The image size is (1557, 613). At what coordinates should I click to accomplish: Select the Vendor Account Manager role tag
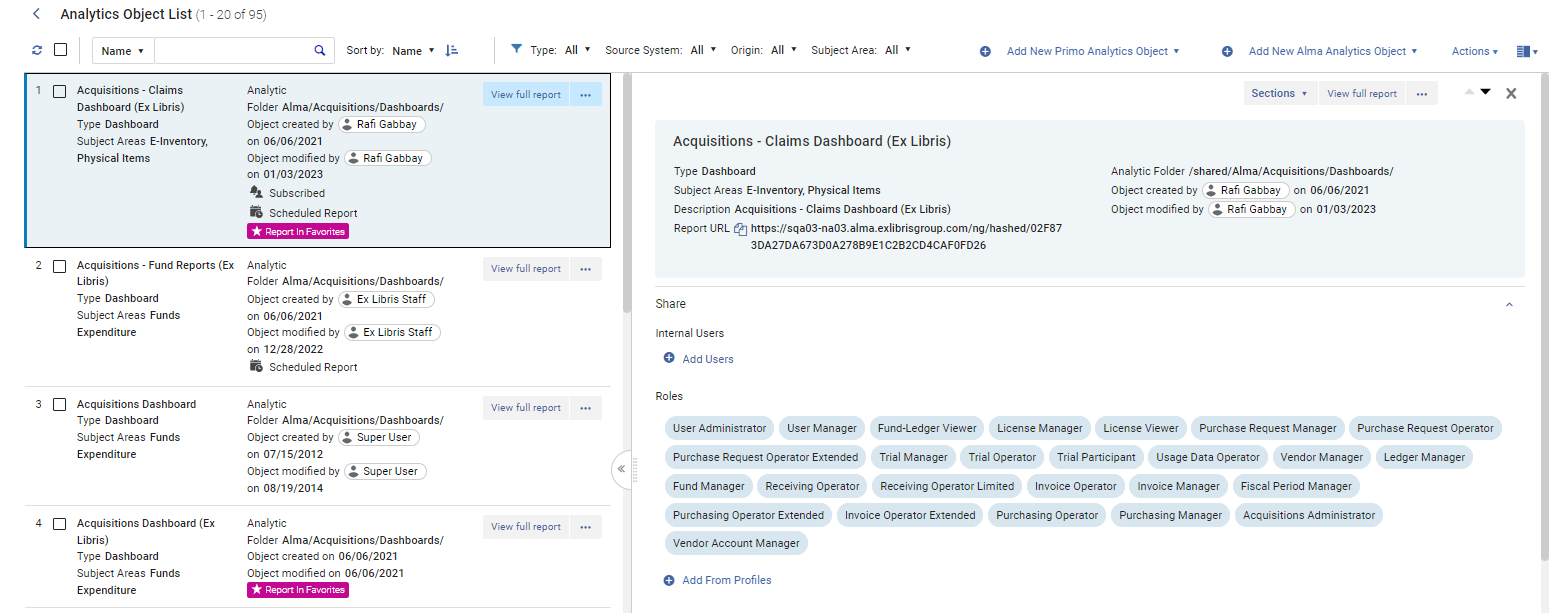[x=736, y=543]
